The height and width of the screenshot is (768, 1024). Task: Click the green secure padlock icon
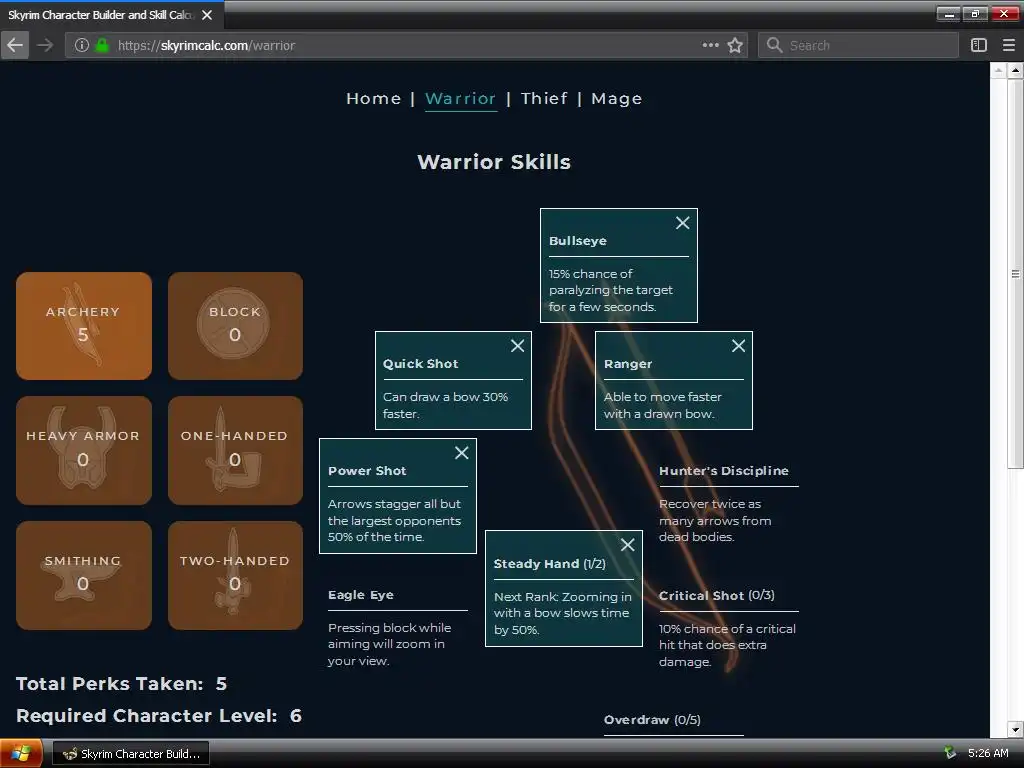[102, 45]
